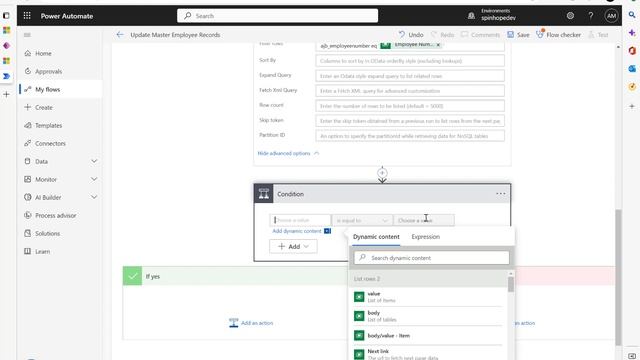640x360 pixels.
Task: Click the Fetch Xml Query input field
Action: (410, 91)
